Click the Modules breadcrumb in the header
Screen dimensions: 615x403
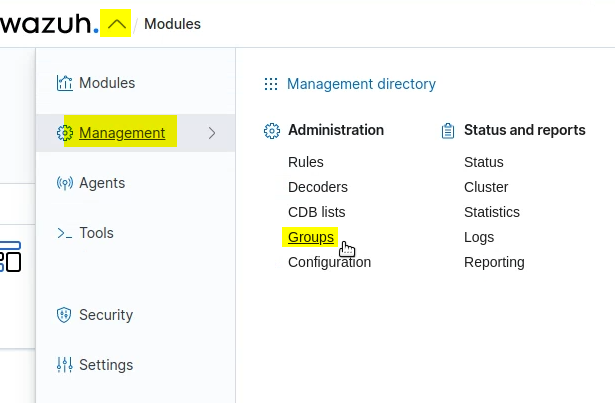pyautogui.click(x=172, y=23)
